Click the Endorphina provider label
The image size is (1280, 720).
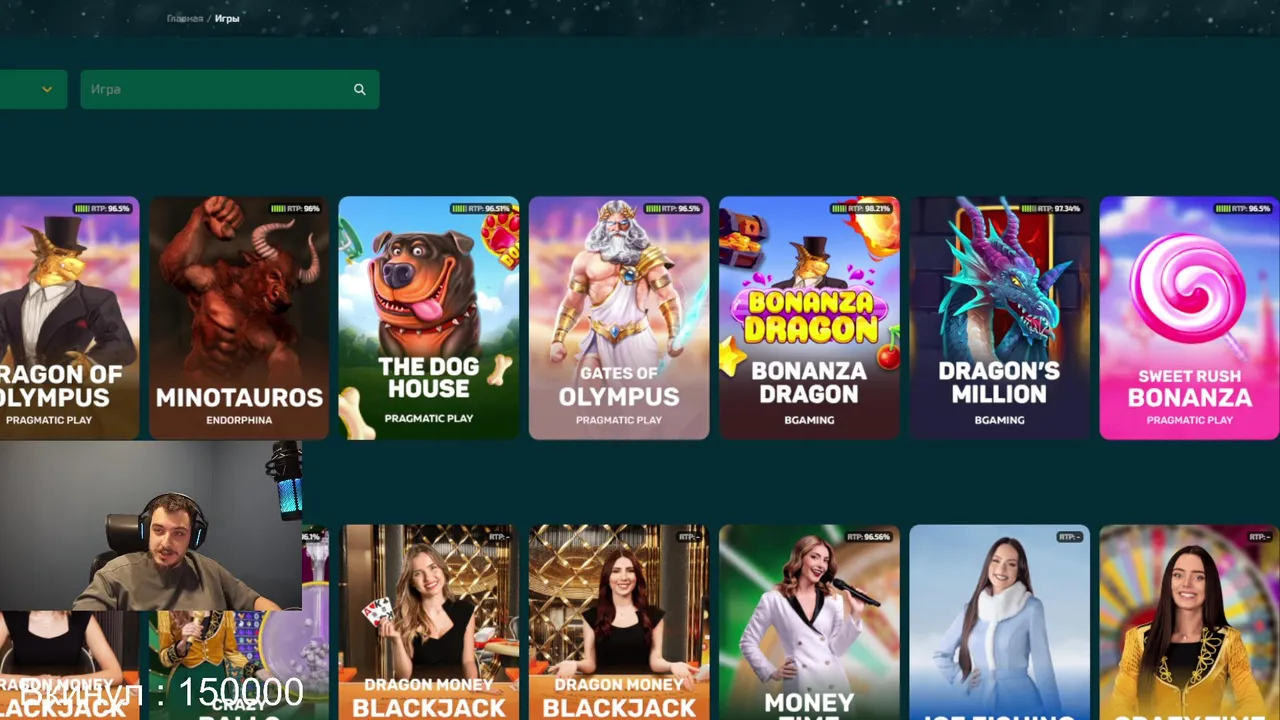[239, 420]
